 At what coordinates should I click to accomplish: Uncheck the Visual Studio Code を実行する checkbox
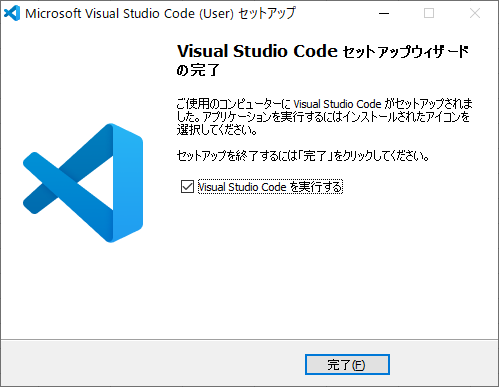point(187,187)
